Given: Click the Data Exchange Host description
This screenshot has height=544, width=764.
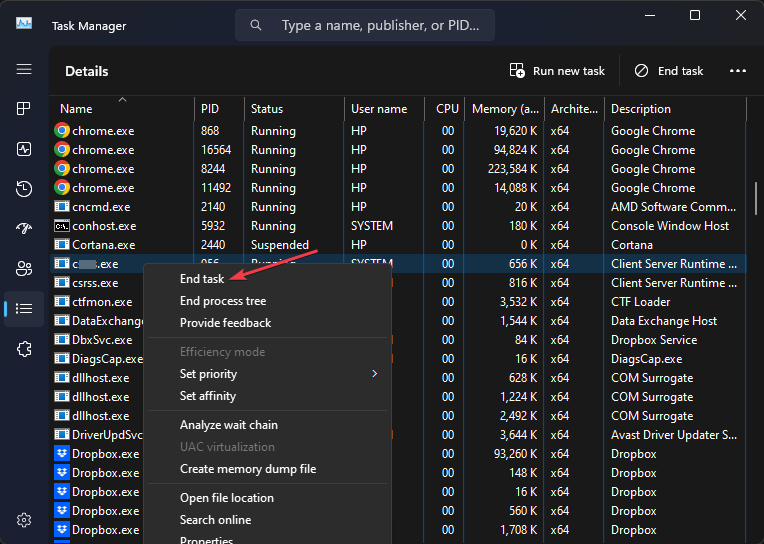Looking at the screenshot, I should [664, 321].
